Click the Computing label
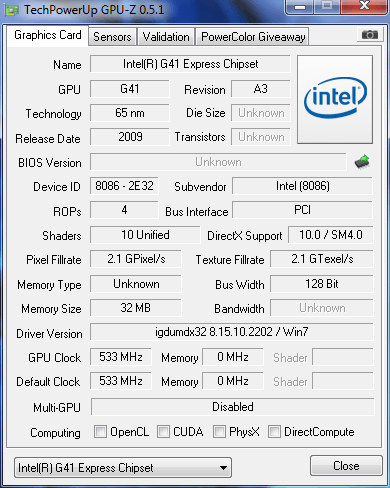Screen dimensions: 390x488 [x=55, y=433]
